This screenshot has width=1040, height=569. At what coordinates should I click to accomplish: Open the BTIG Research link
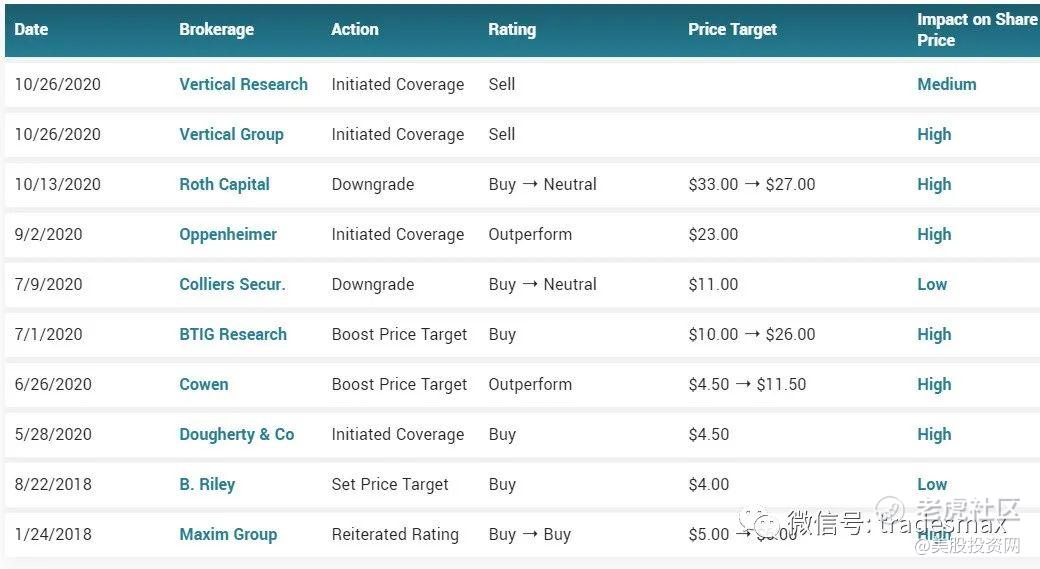pyautogui.click(x=233, y=334)
